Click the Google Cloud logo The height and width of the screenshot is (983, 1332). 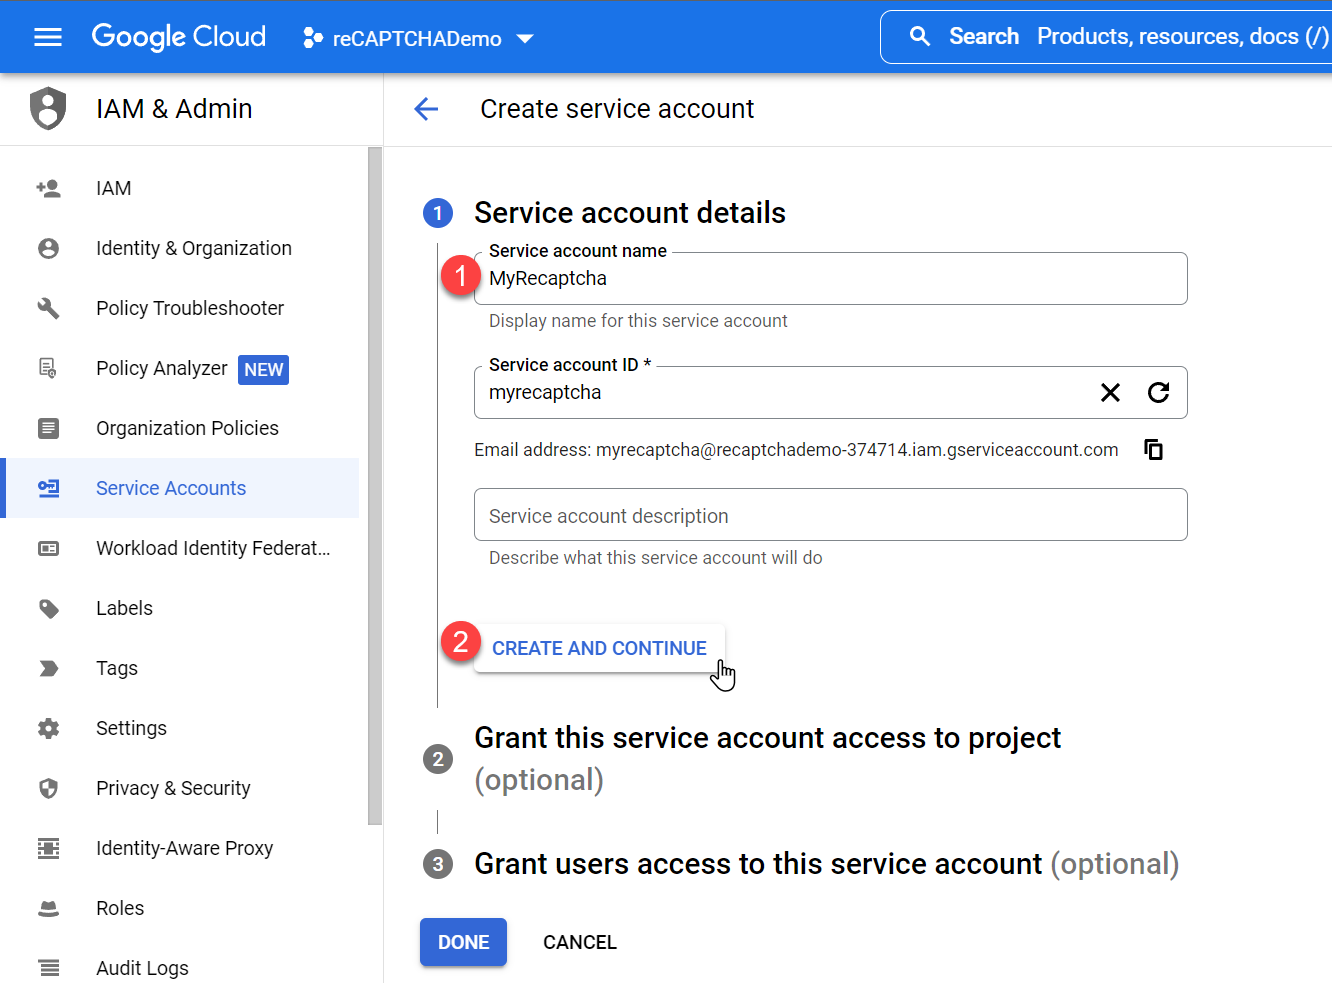(x=179, y=37)
